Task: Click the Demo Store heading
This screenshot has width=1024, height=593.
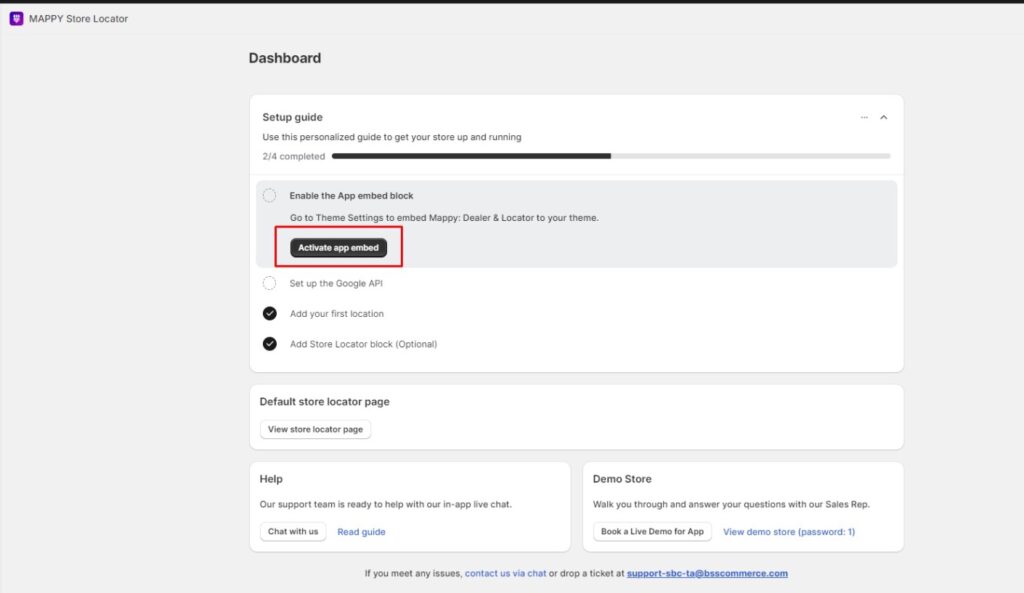Action: 622,479
